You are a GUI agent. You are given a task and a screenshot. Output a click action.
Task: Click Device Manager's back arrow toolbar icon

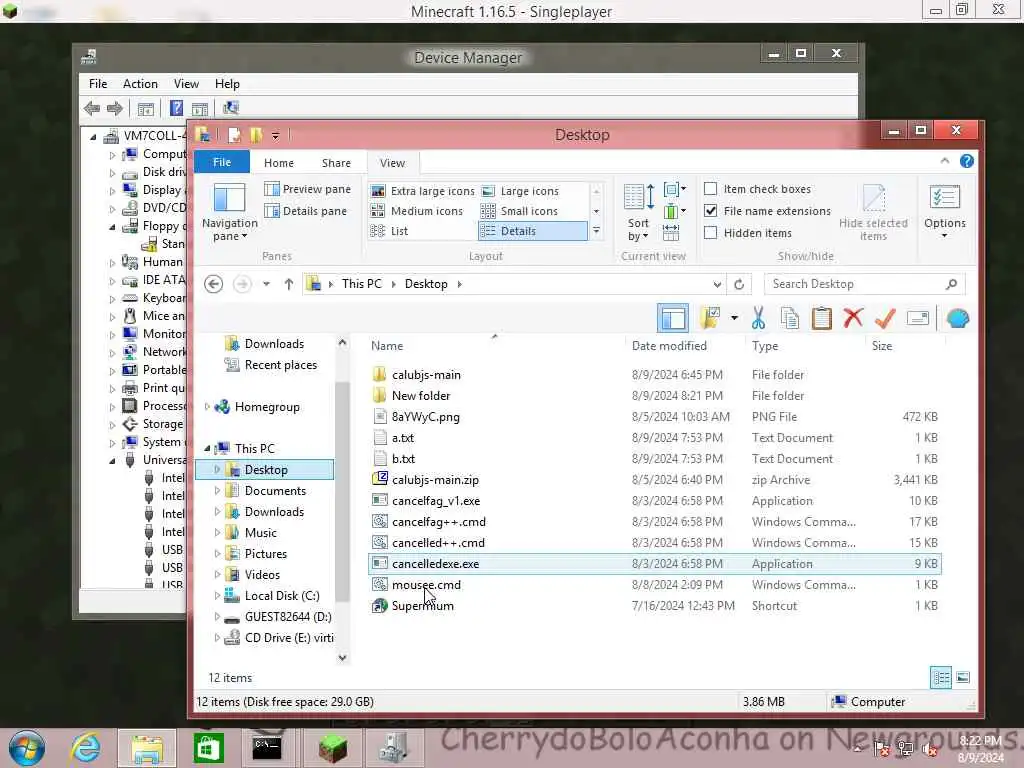92,108
